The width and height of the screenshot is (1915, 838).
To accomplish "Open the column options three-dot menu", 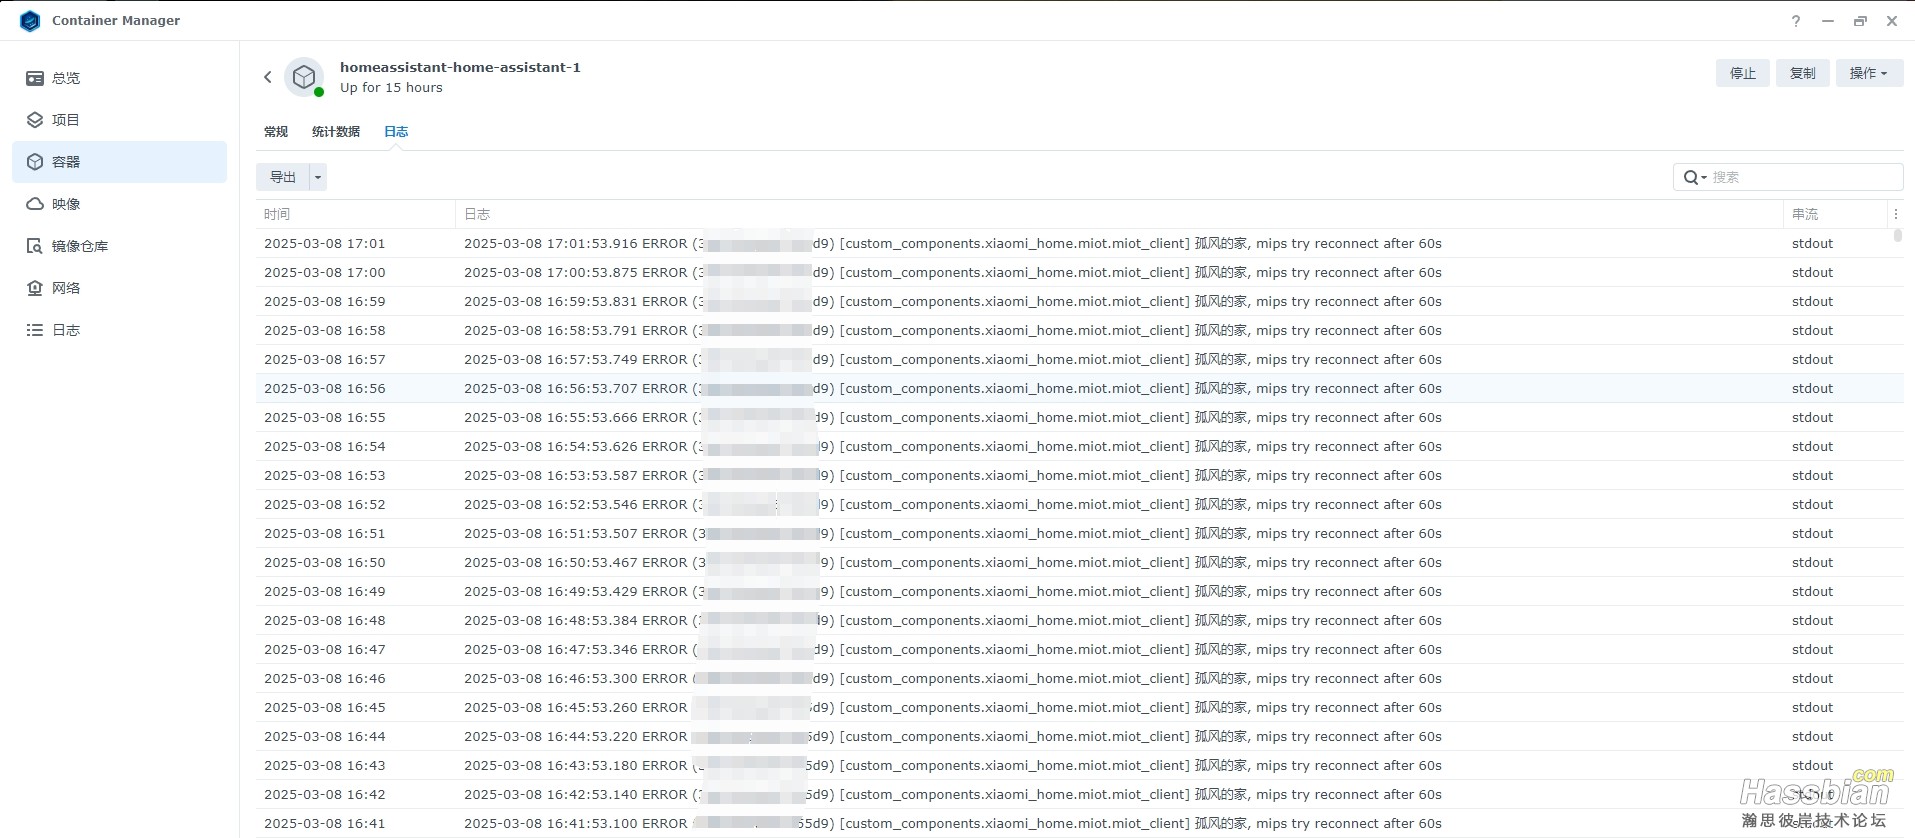I will pyautogui.click(x=1895, y=214).
